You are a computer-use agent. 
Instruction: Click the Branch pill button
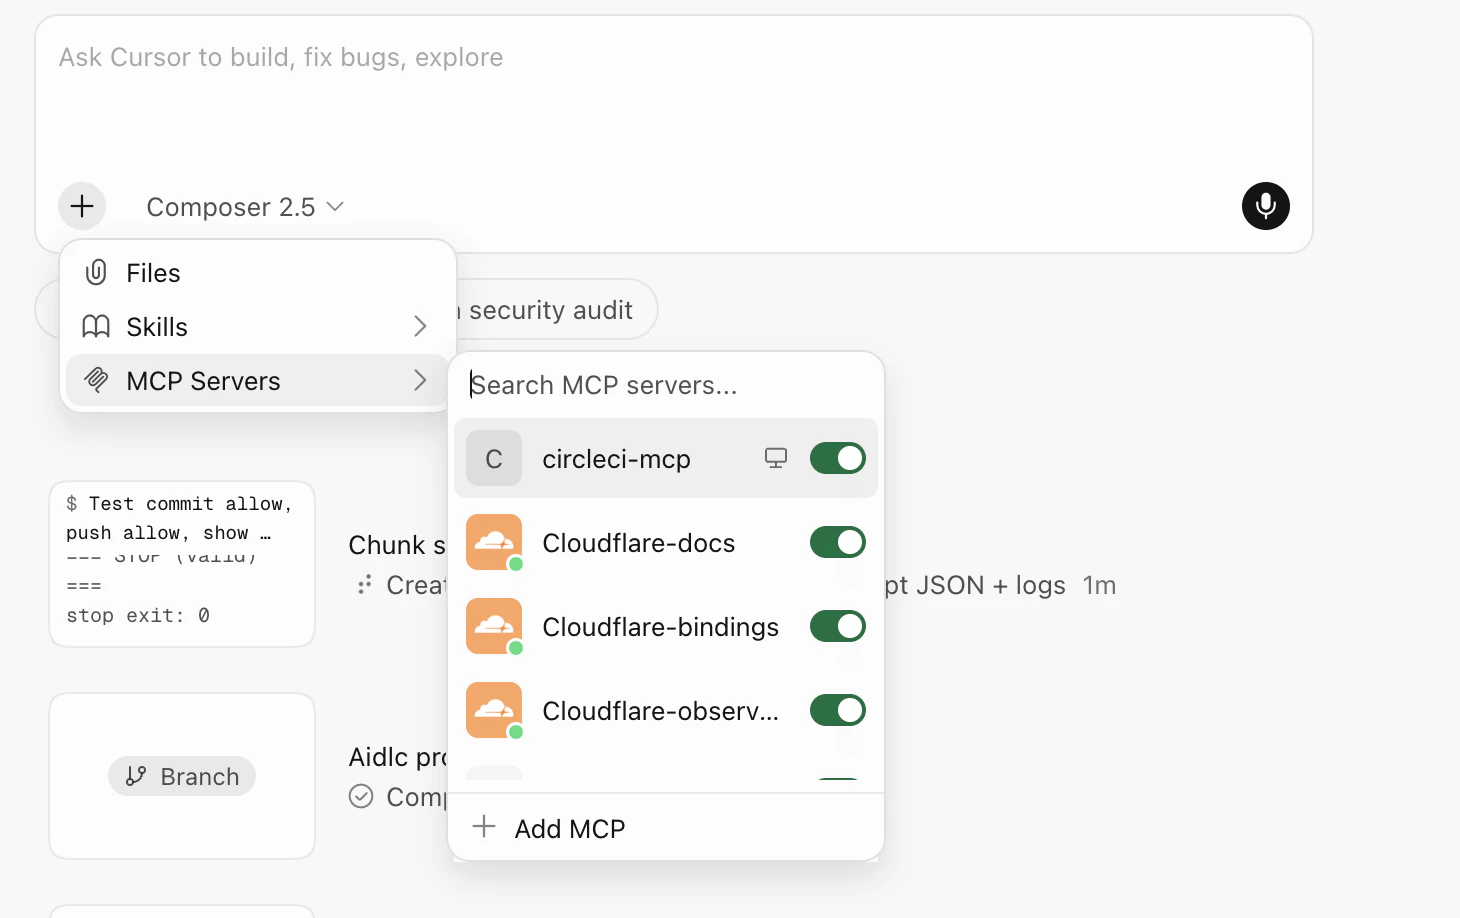coord(182,776)
